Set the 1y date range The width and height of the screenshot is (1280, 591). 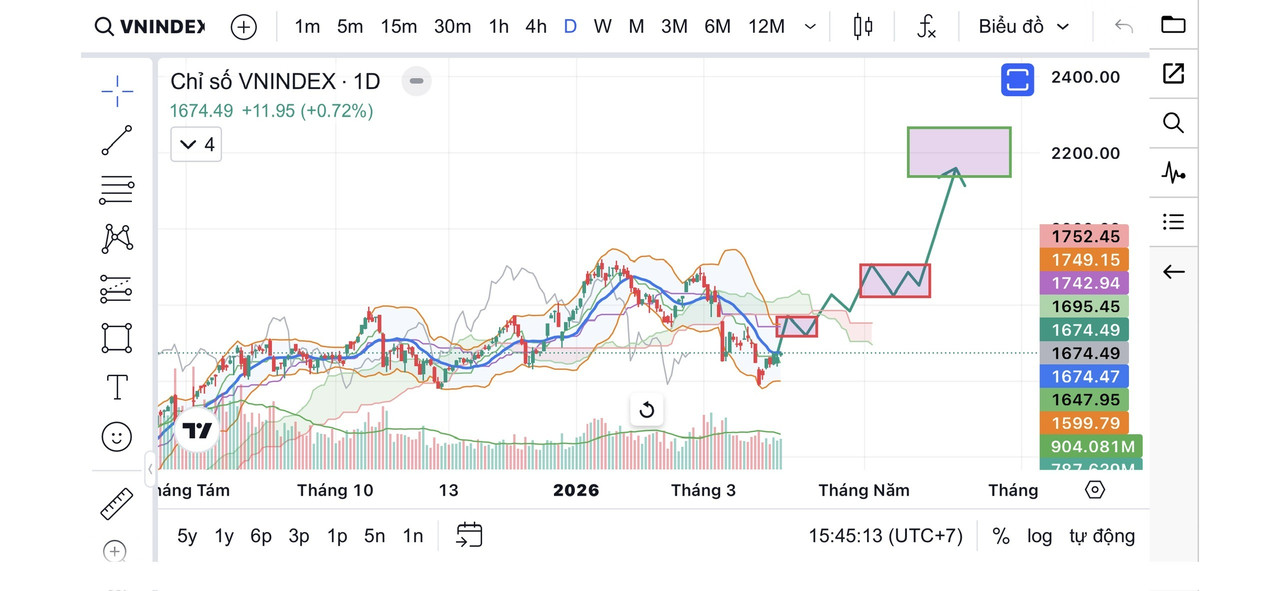pos(224,536)
